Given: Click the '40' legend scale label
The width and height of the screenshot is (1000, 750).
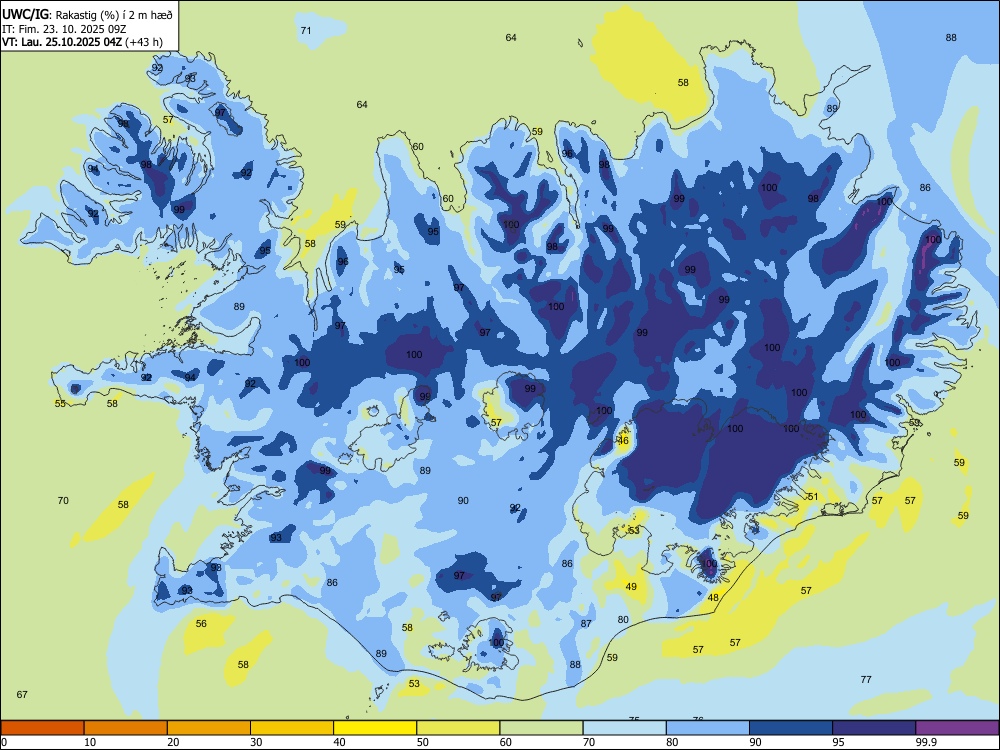Looking at the screenshot, I should pyautogui.click(x=340, y=742).
